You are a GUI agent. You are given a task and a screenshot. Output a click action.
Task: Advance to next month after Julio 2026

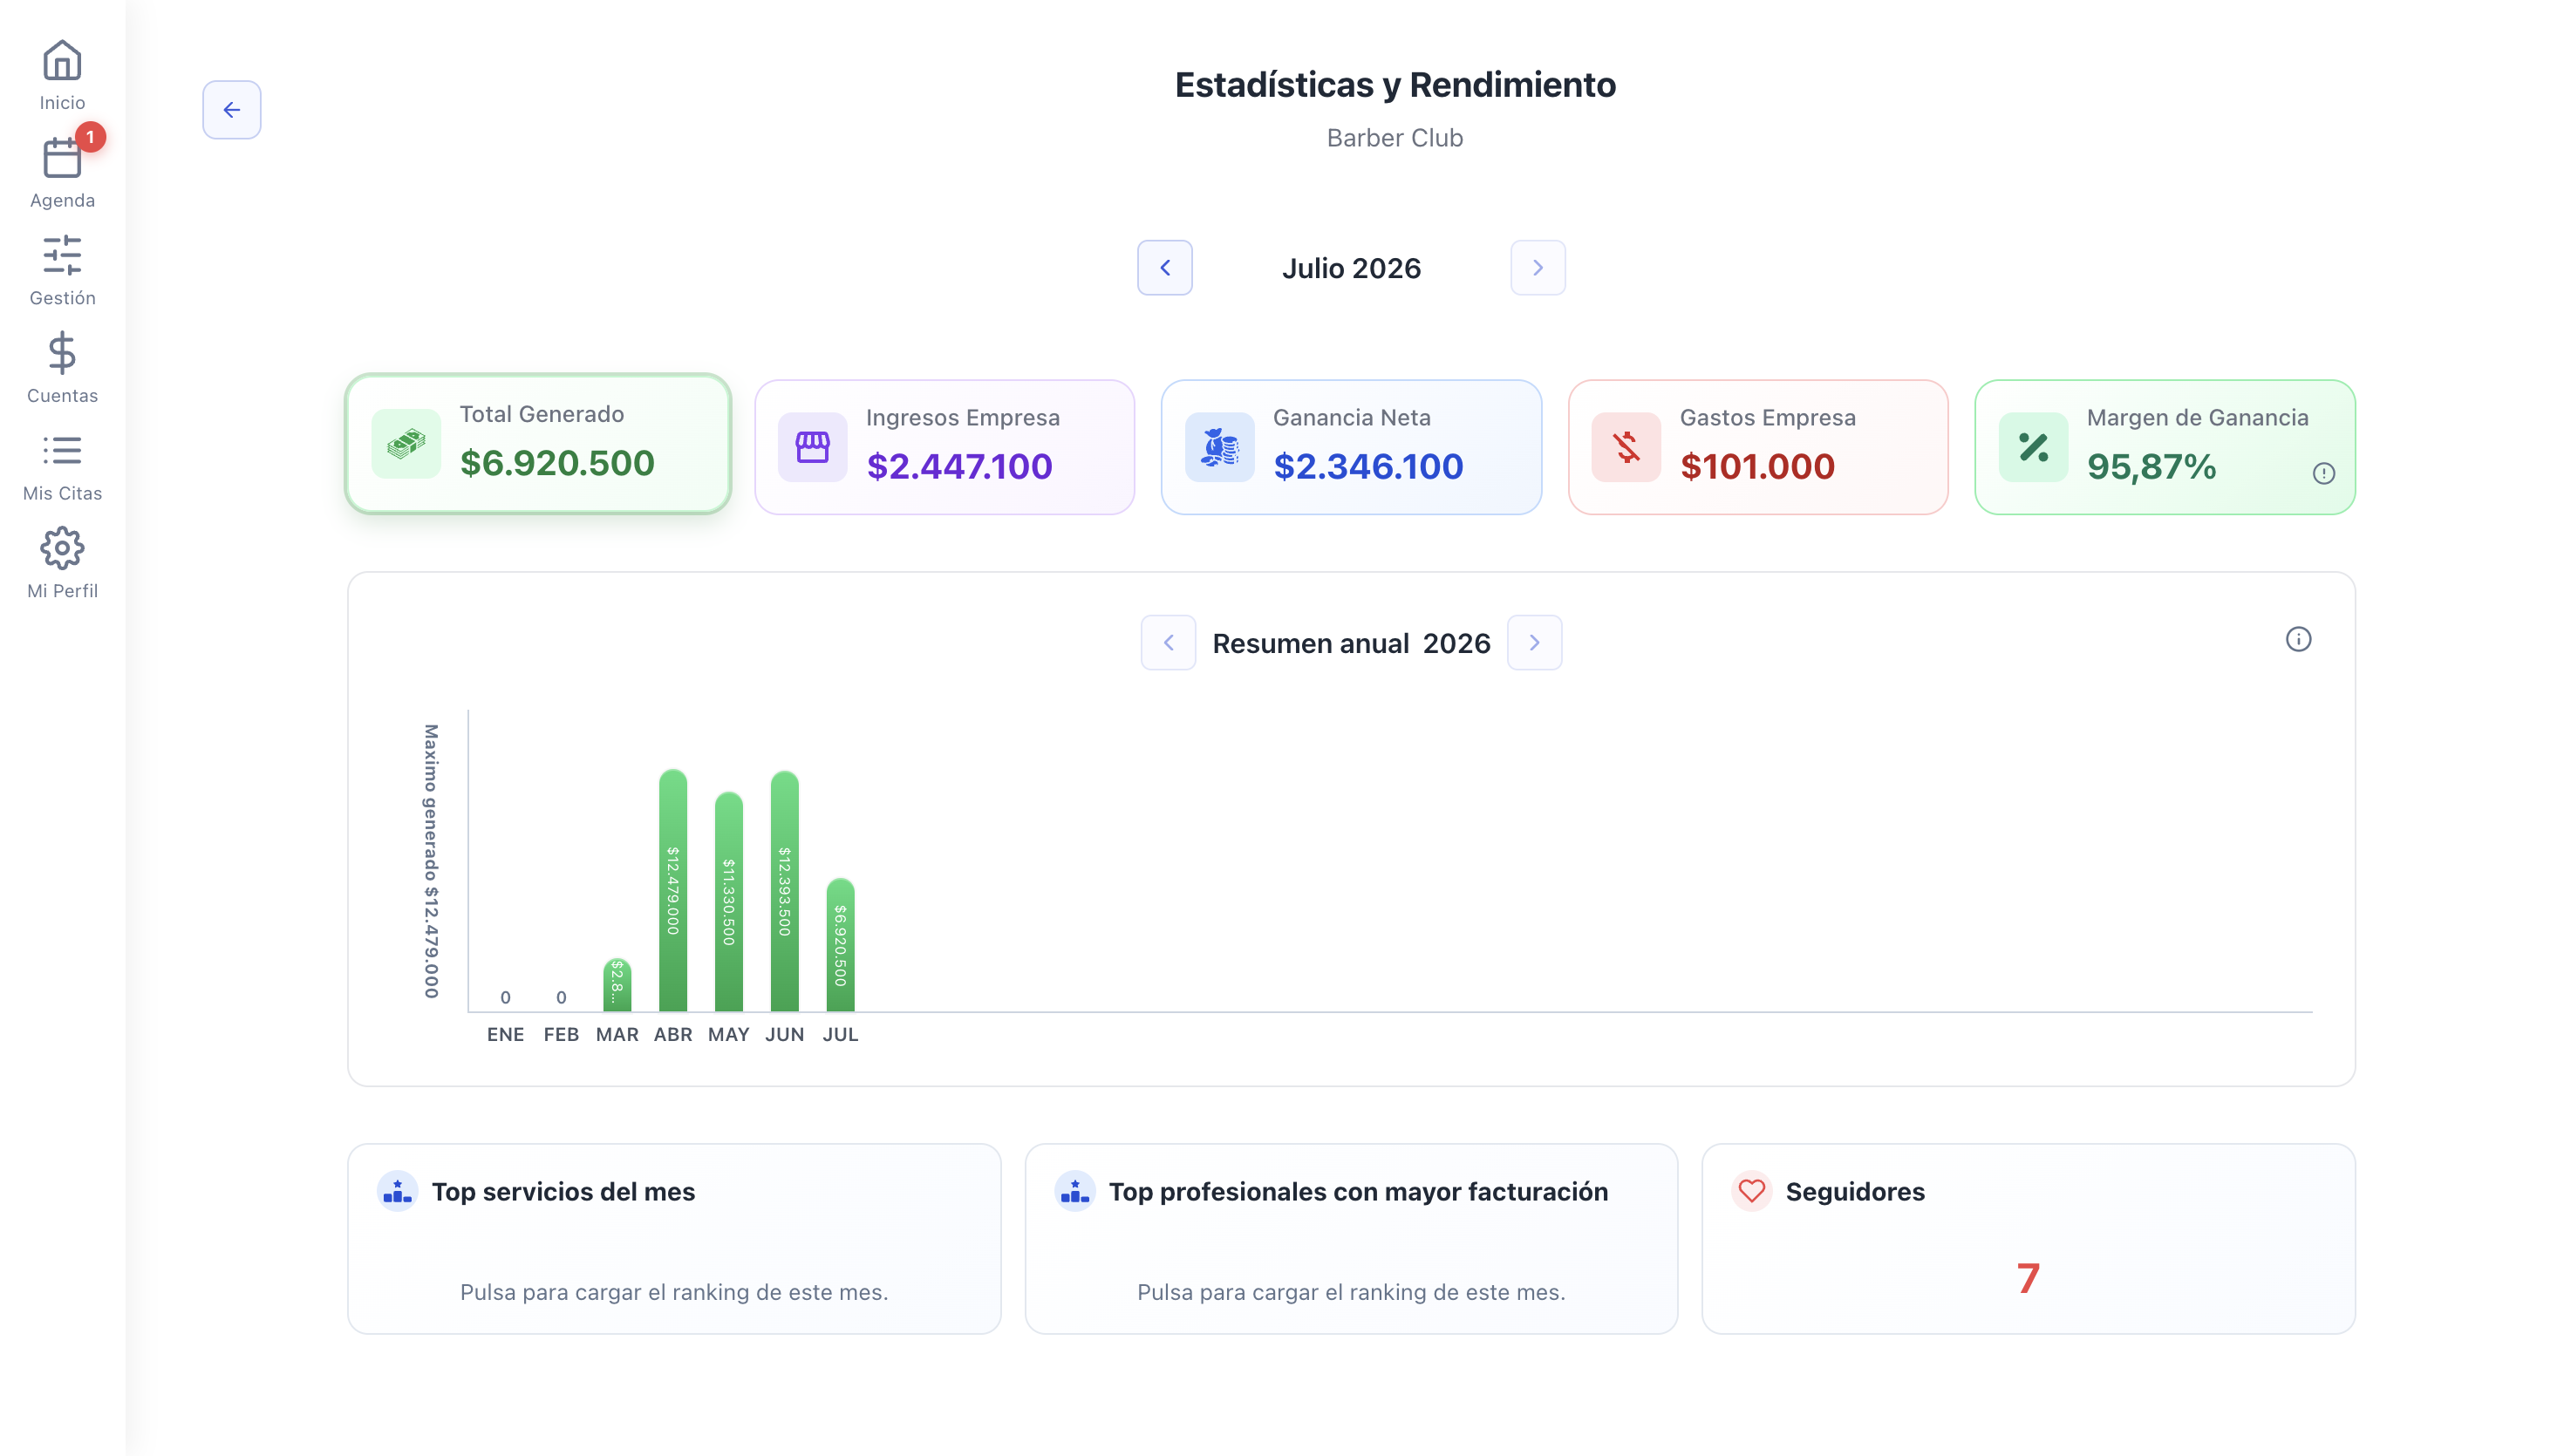click(1538, 268)
